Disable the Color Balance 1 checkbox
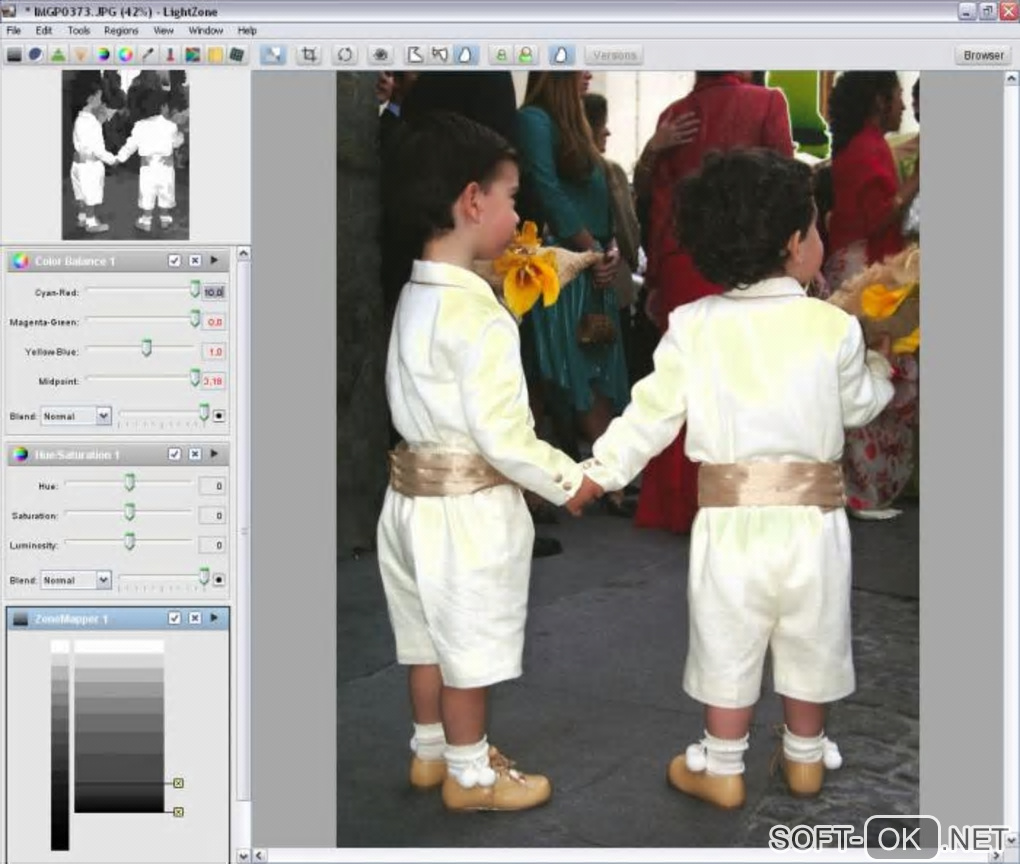 175,261
